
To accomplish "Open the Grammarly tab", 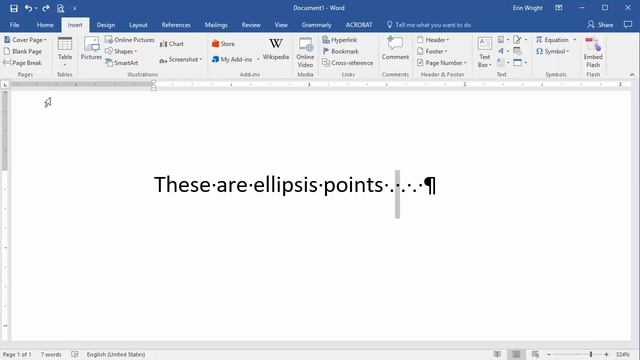I will (316, 25).
